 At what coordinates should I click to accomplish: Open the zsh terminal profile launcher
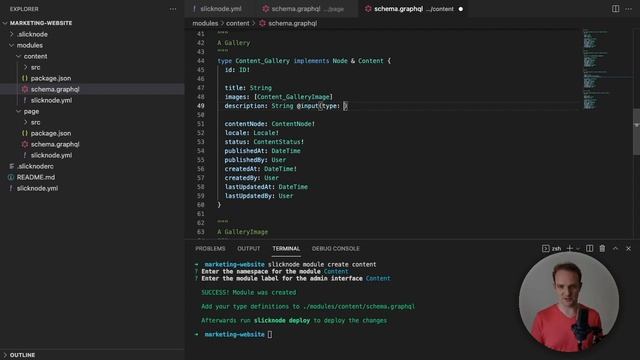(551, 248)
